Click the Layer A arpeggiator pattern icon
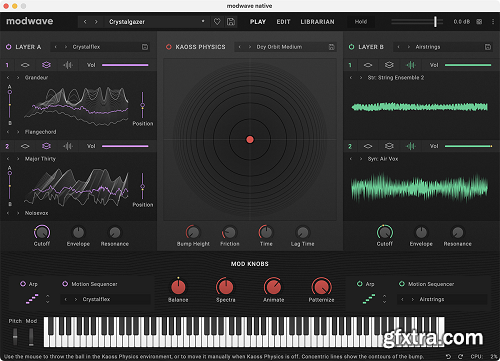This screenshot has height=361, width=500. click(x=32, y=299)
